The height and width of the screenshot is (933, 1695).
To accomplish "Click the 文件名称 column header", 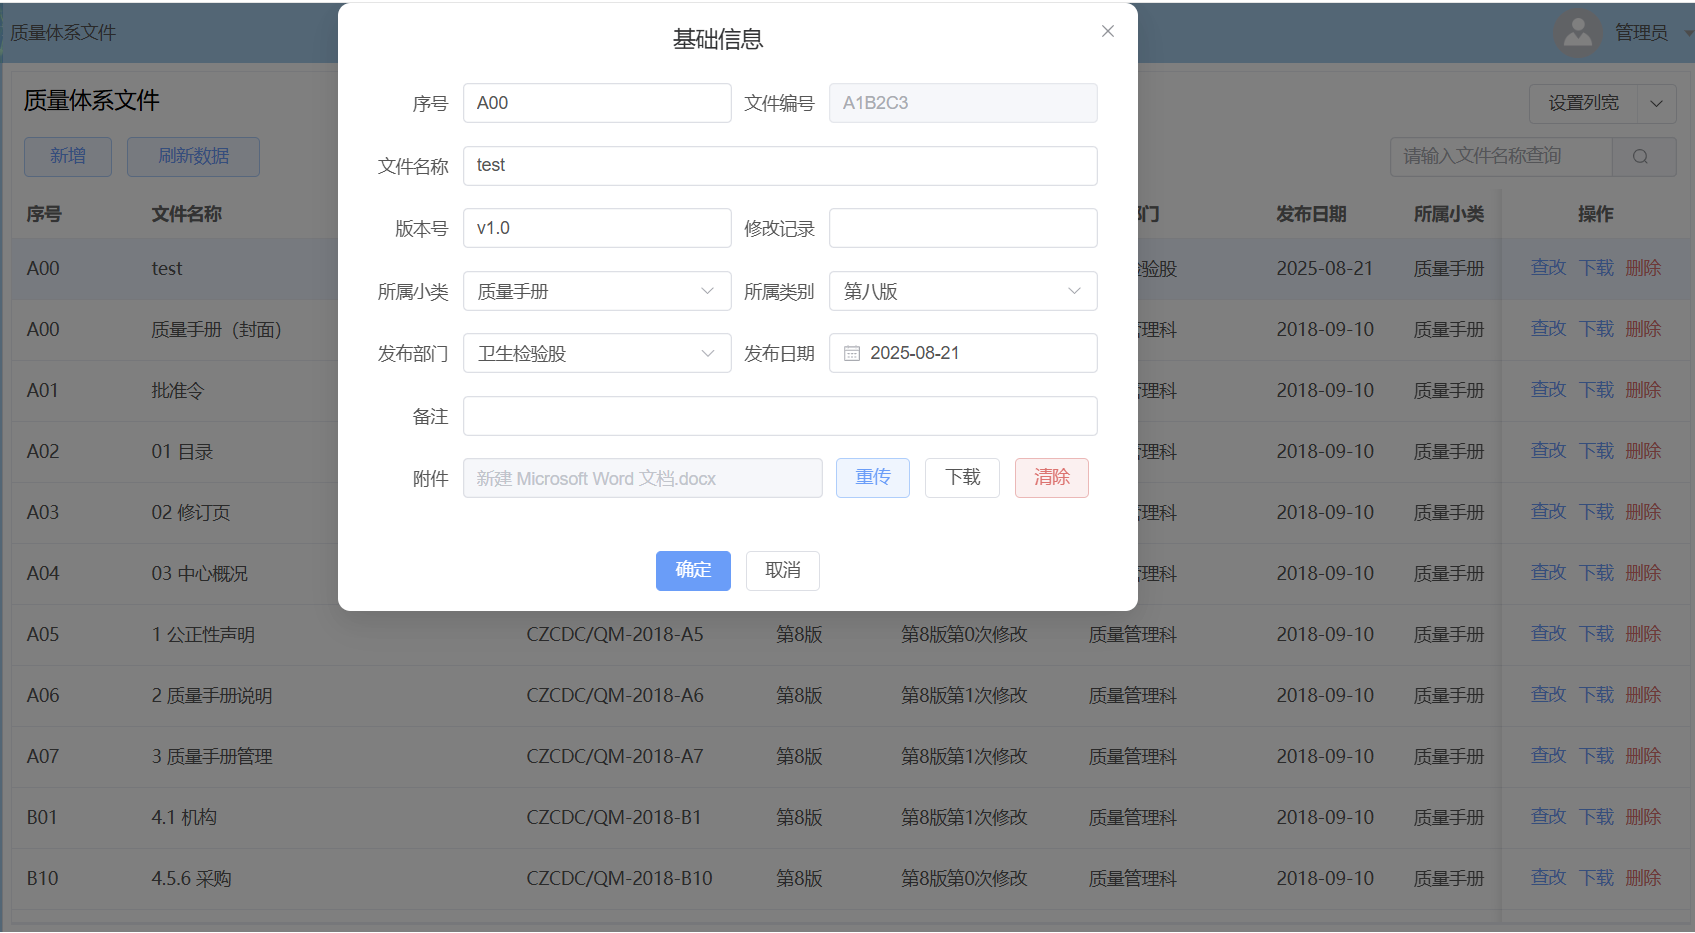I will click(187, 214).
